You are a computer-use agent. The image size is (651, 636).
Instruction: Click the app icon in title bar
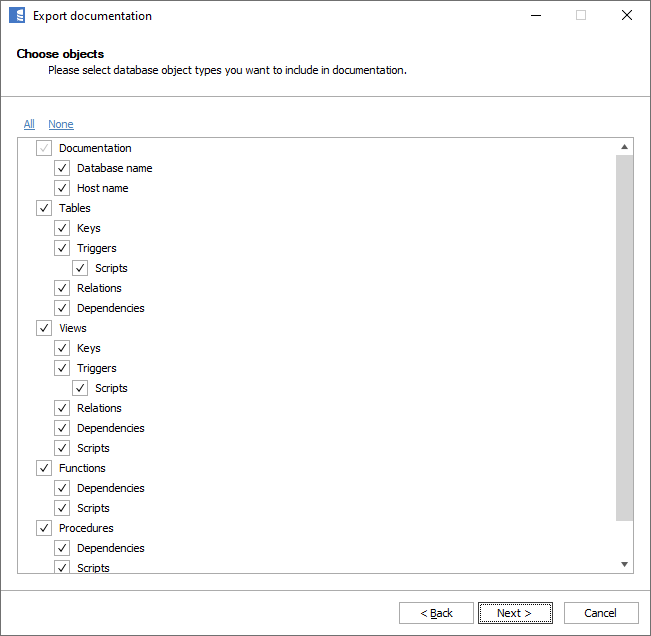pyautogui.click(x=16, y=16)
